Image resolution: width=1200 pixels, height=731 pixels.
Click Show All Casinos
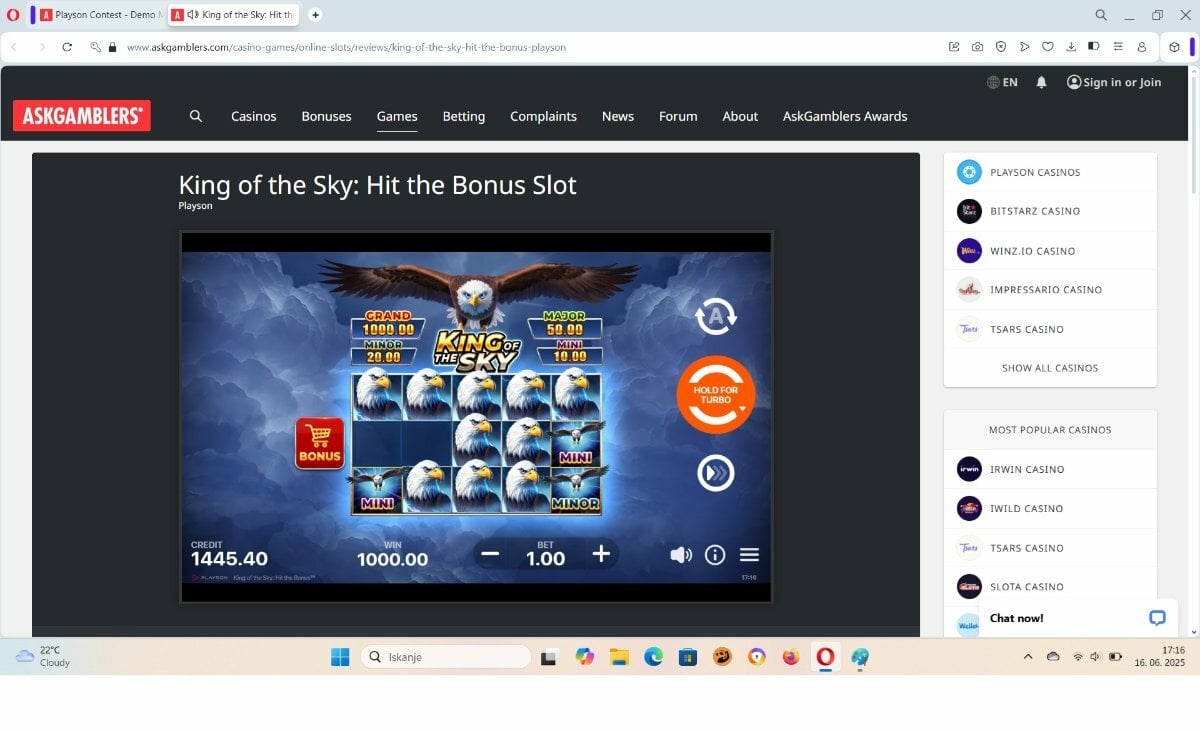[1050, 368]
